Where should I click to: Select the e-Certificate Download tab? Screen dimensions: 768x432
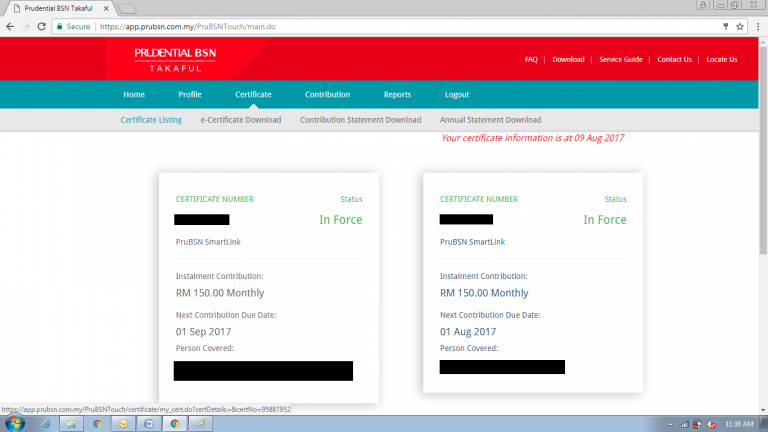pyautogui.click(x=241, y=120)
